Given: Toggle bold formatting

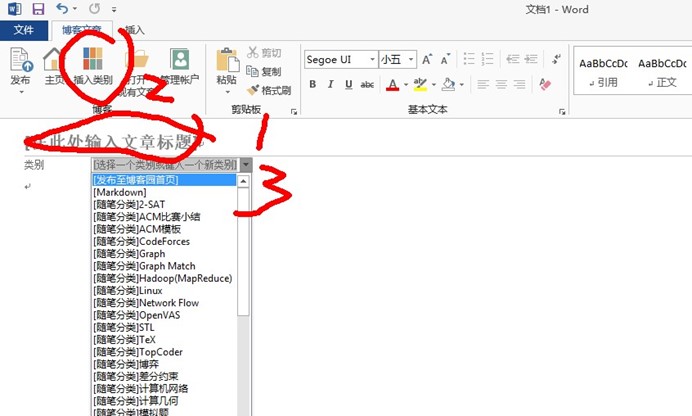Looking at the screenshot, I should click(x=312, y=84).
